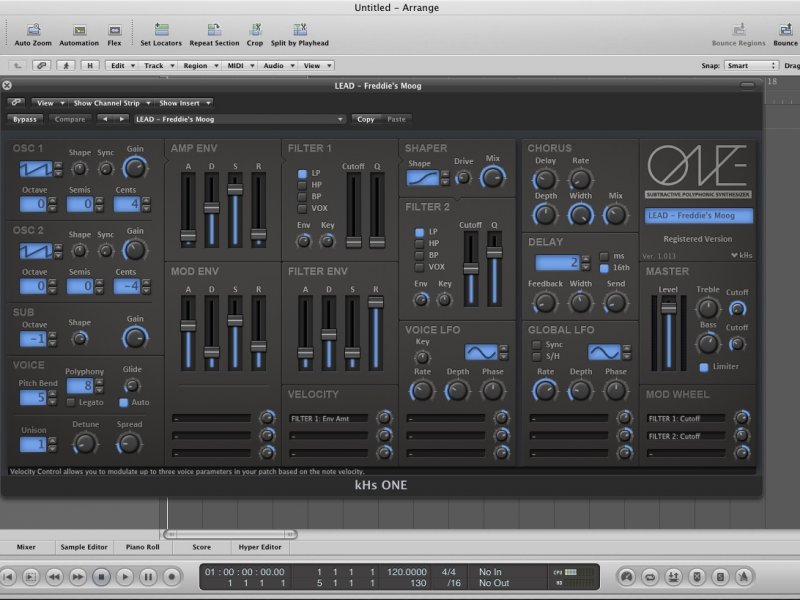Click the Master Level slider
Viewport: 800px width, 600px height.
point(668,333)
